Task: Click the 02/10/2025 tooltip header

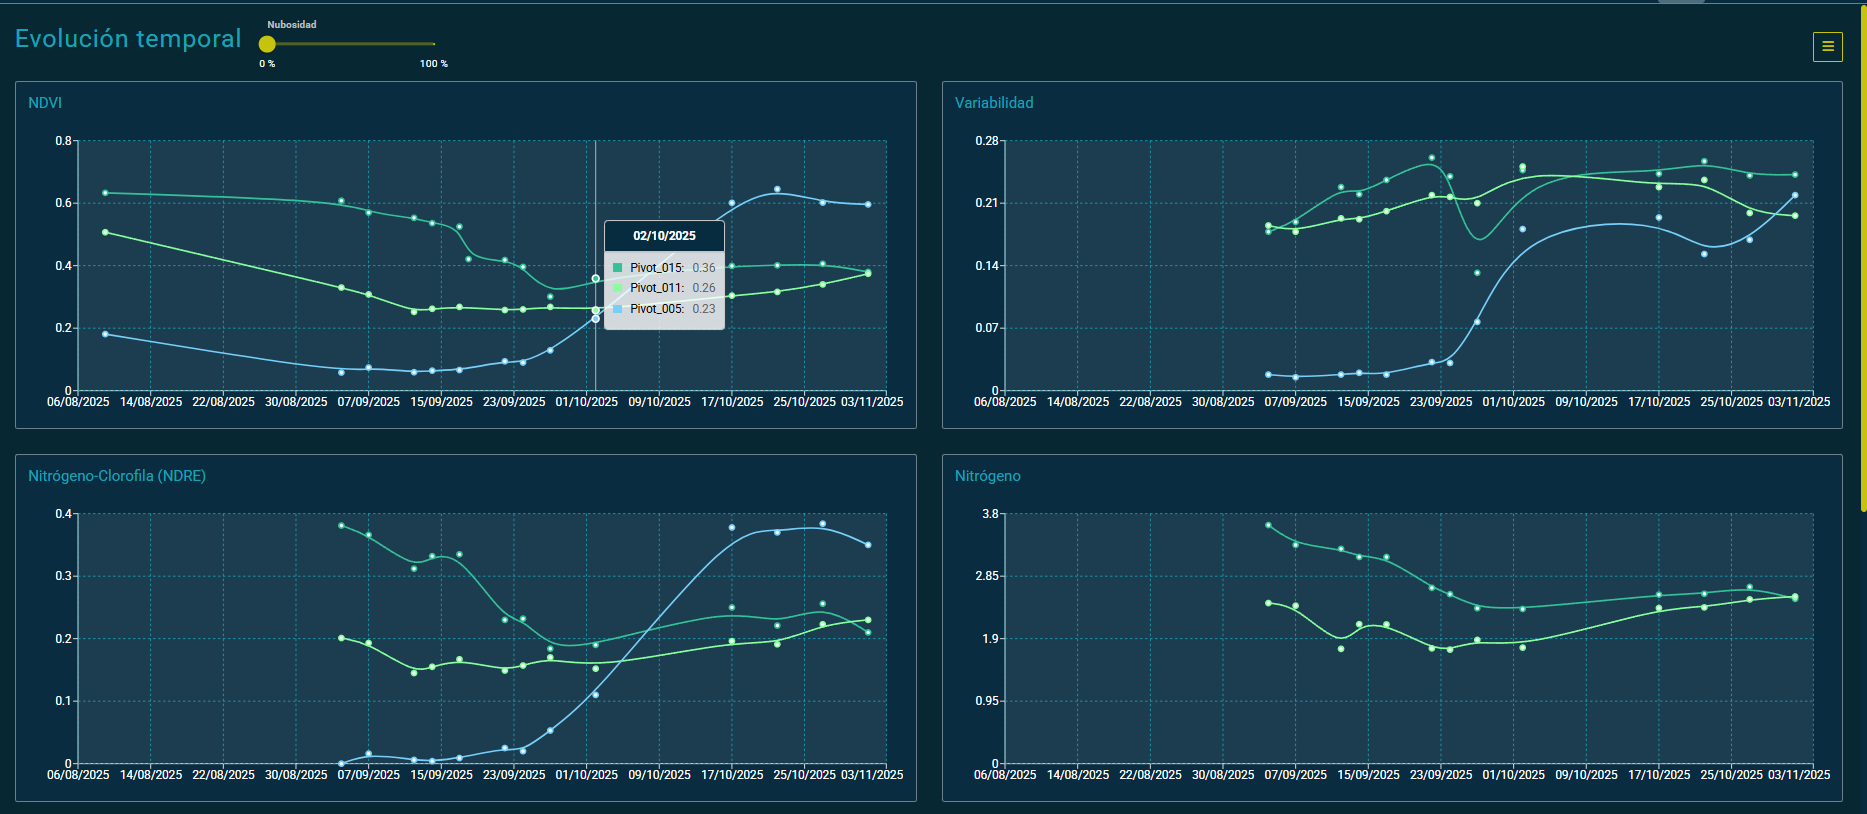Action: (x=664, y=236)
